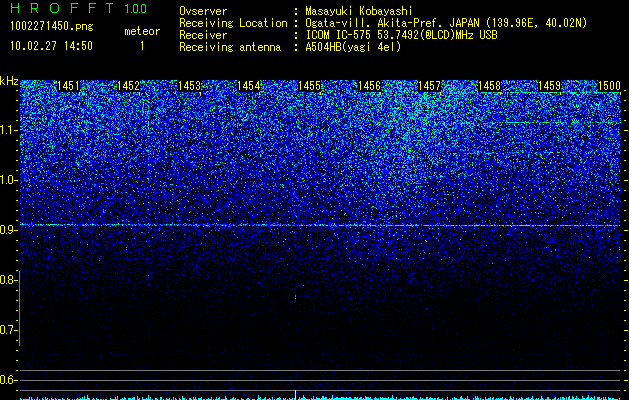Click the 1457 time marker

tap(429, 86)
